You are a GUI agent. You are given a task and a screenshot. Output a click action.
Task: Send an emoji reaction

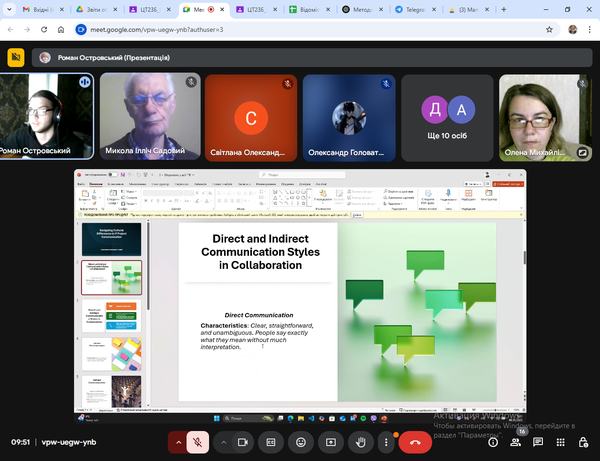(x=300, y=441)
